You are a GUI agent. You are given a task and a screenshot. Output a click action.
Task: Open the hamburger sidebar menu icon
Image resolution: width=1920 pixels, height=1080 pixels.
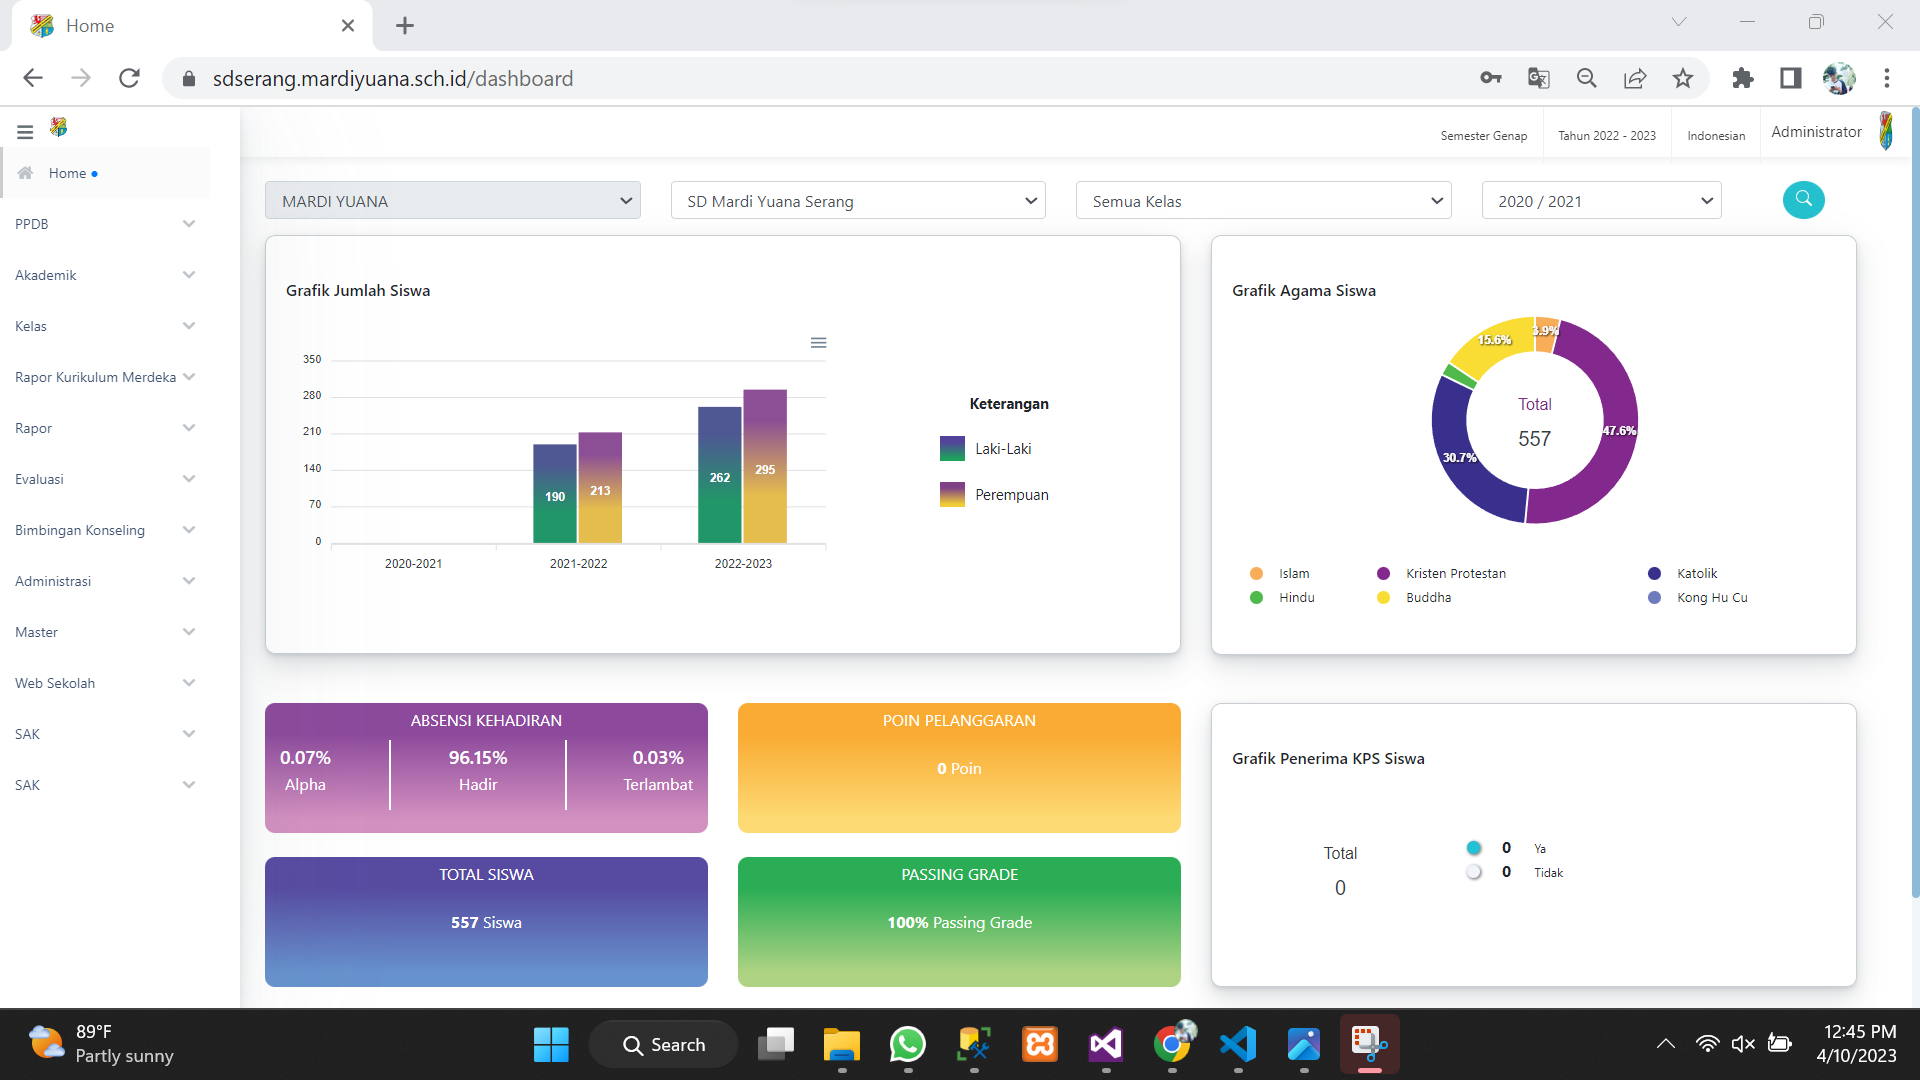pyautogui.click(x=25, y=131)
